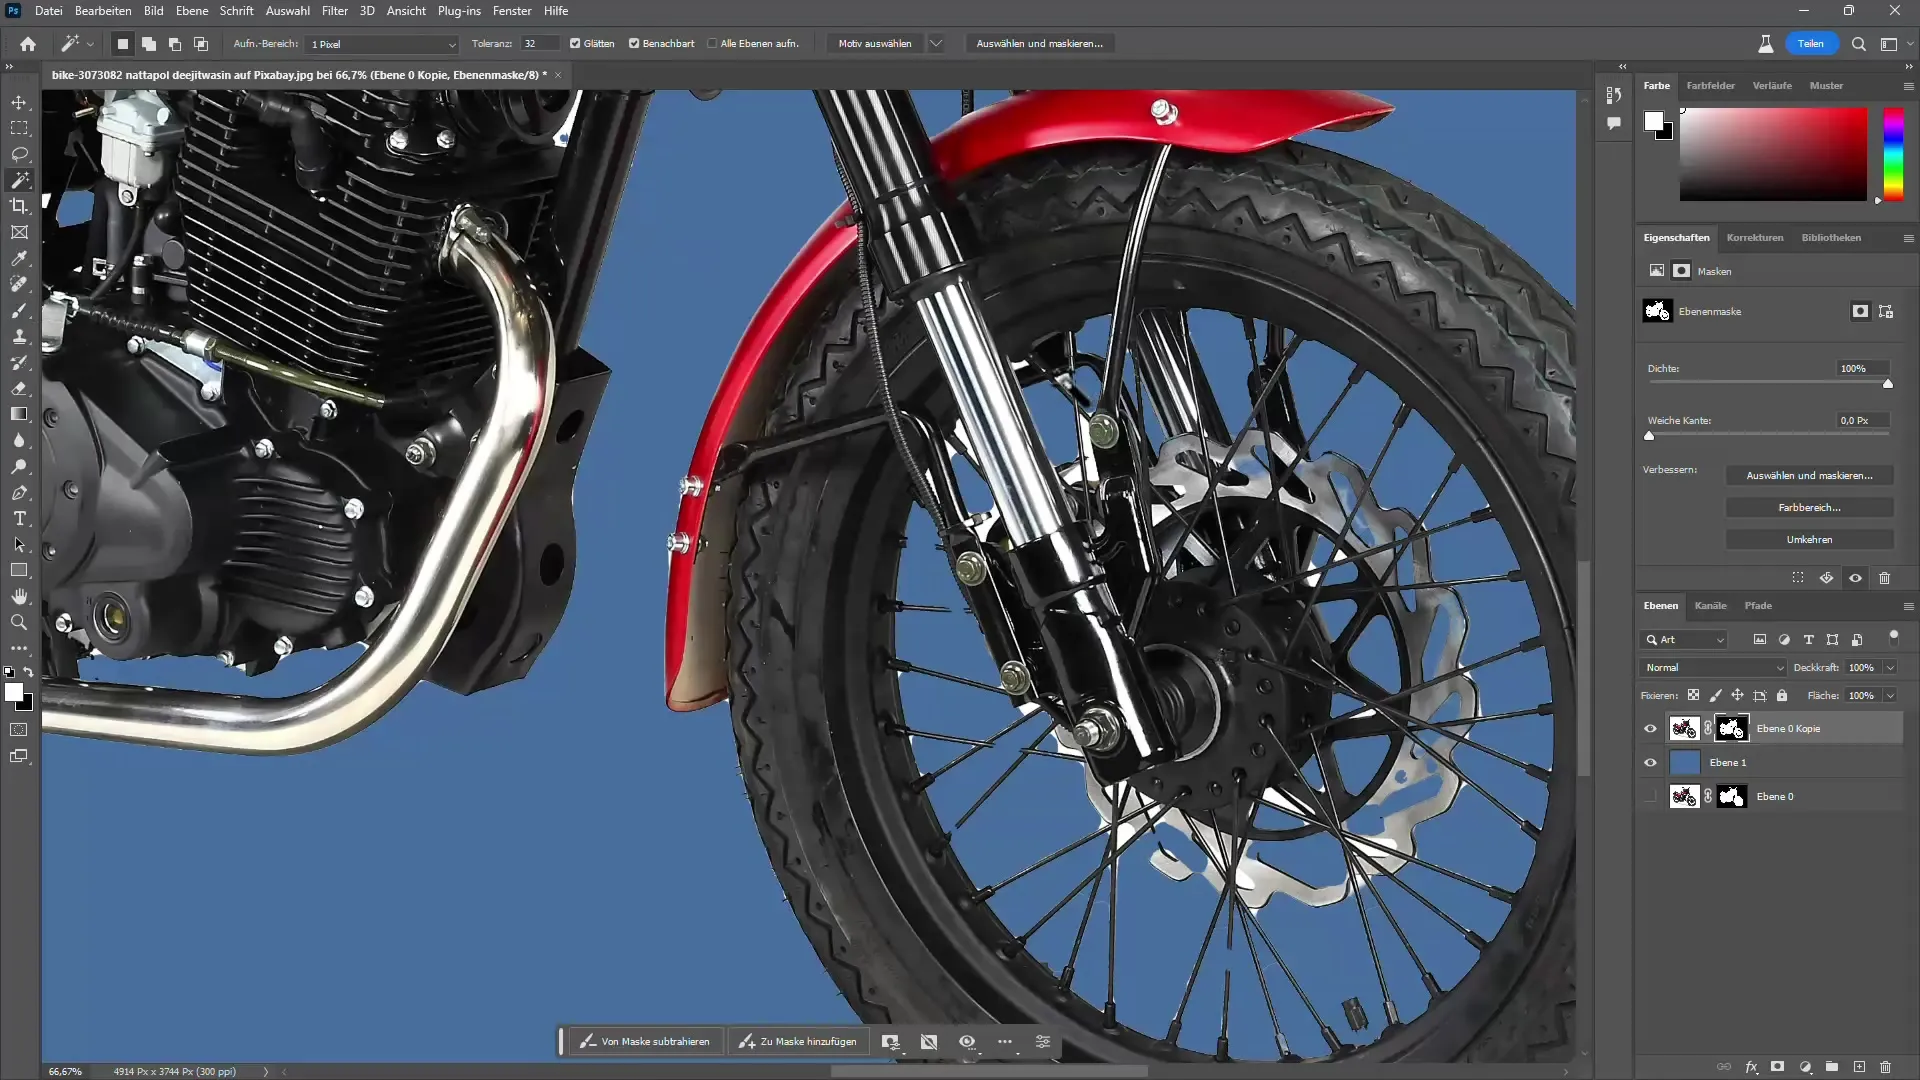The width and height of the screenshot is (1920, 1080).
Task: Switch to the Kanäle tab
Action: tap(1710, 605)
